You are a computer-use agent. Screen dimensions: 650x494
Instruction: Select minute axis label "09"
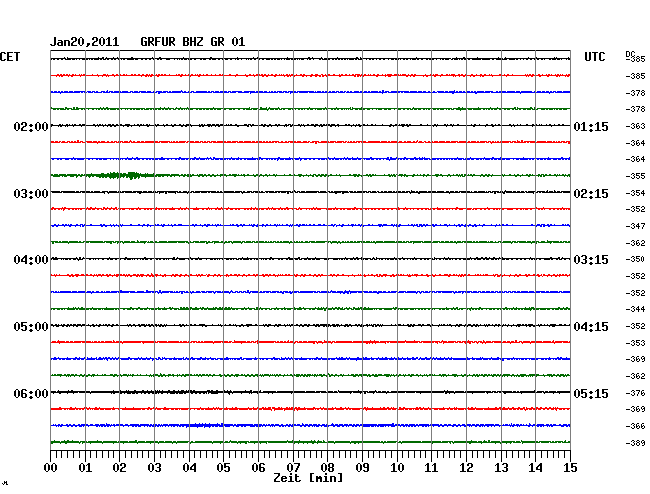point(362,467)
